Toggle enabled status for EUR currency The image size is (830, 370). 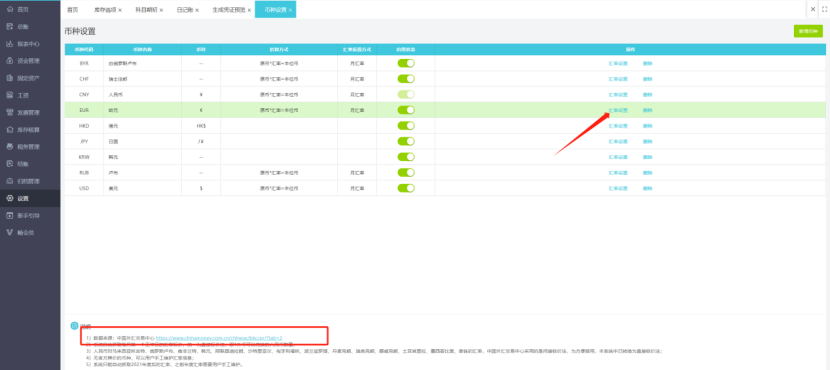(406, 110)
